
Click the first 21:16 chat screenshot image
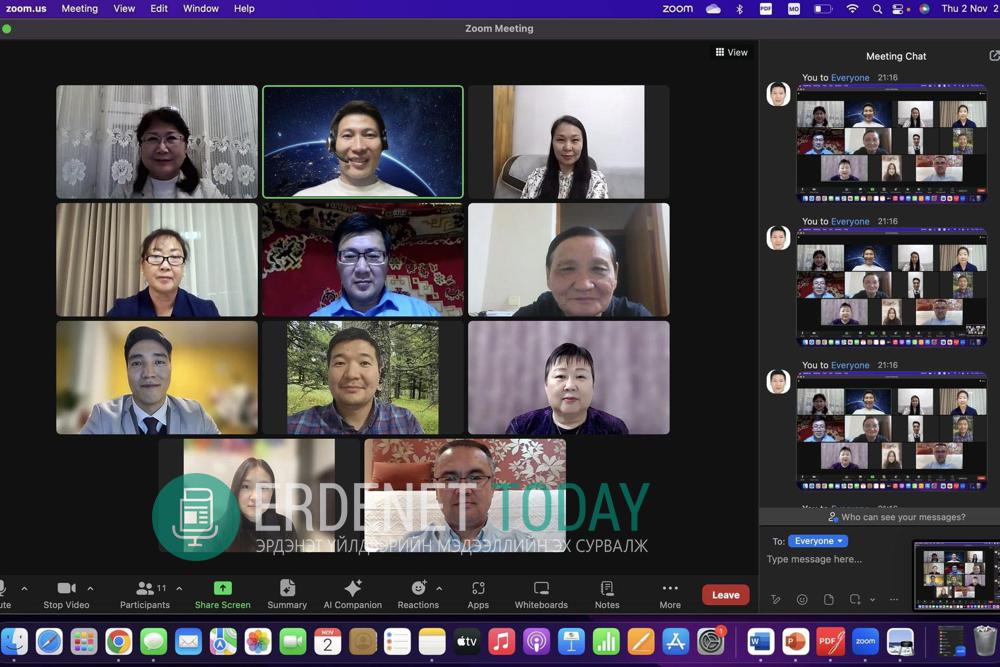tap(892, 144)
